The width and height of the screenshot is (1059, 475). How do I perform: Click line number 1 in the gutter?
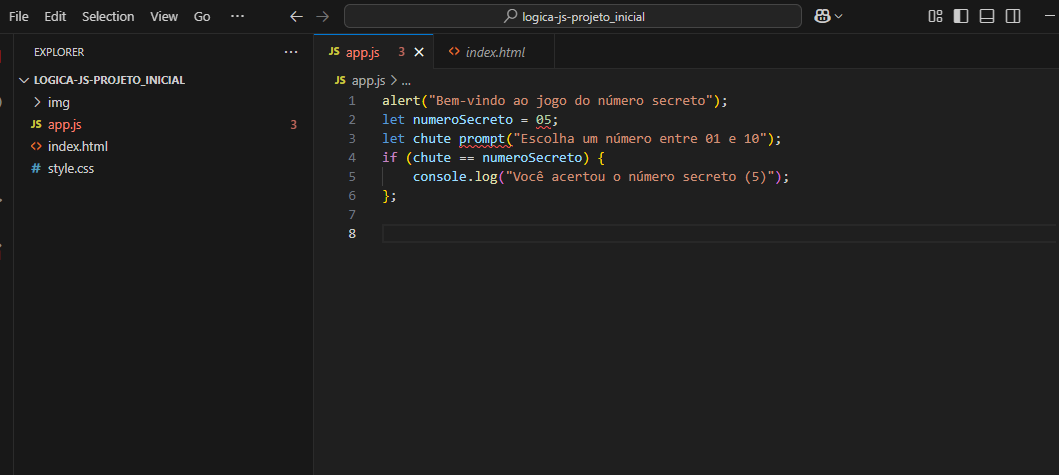352,101
